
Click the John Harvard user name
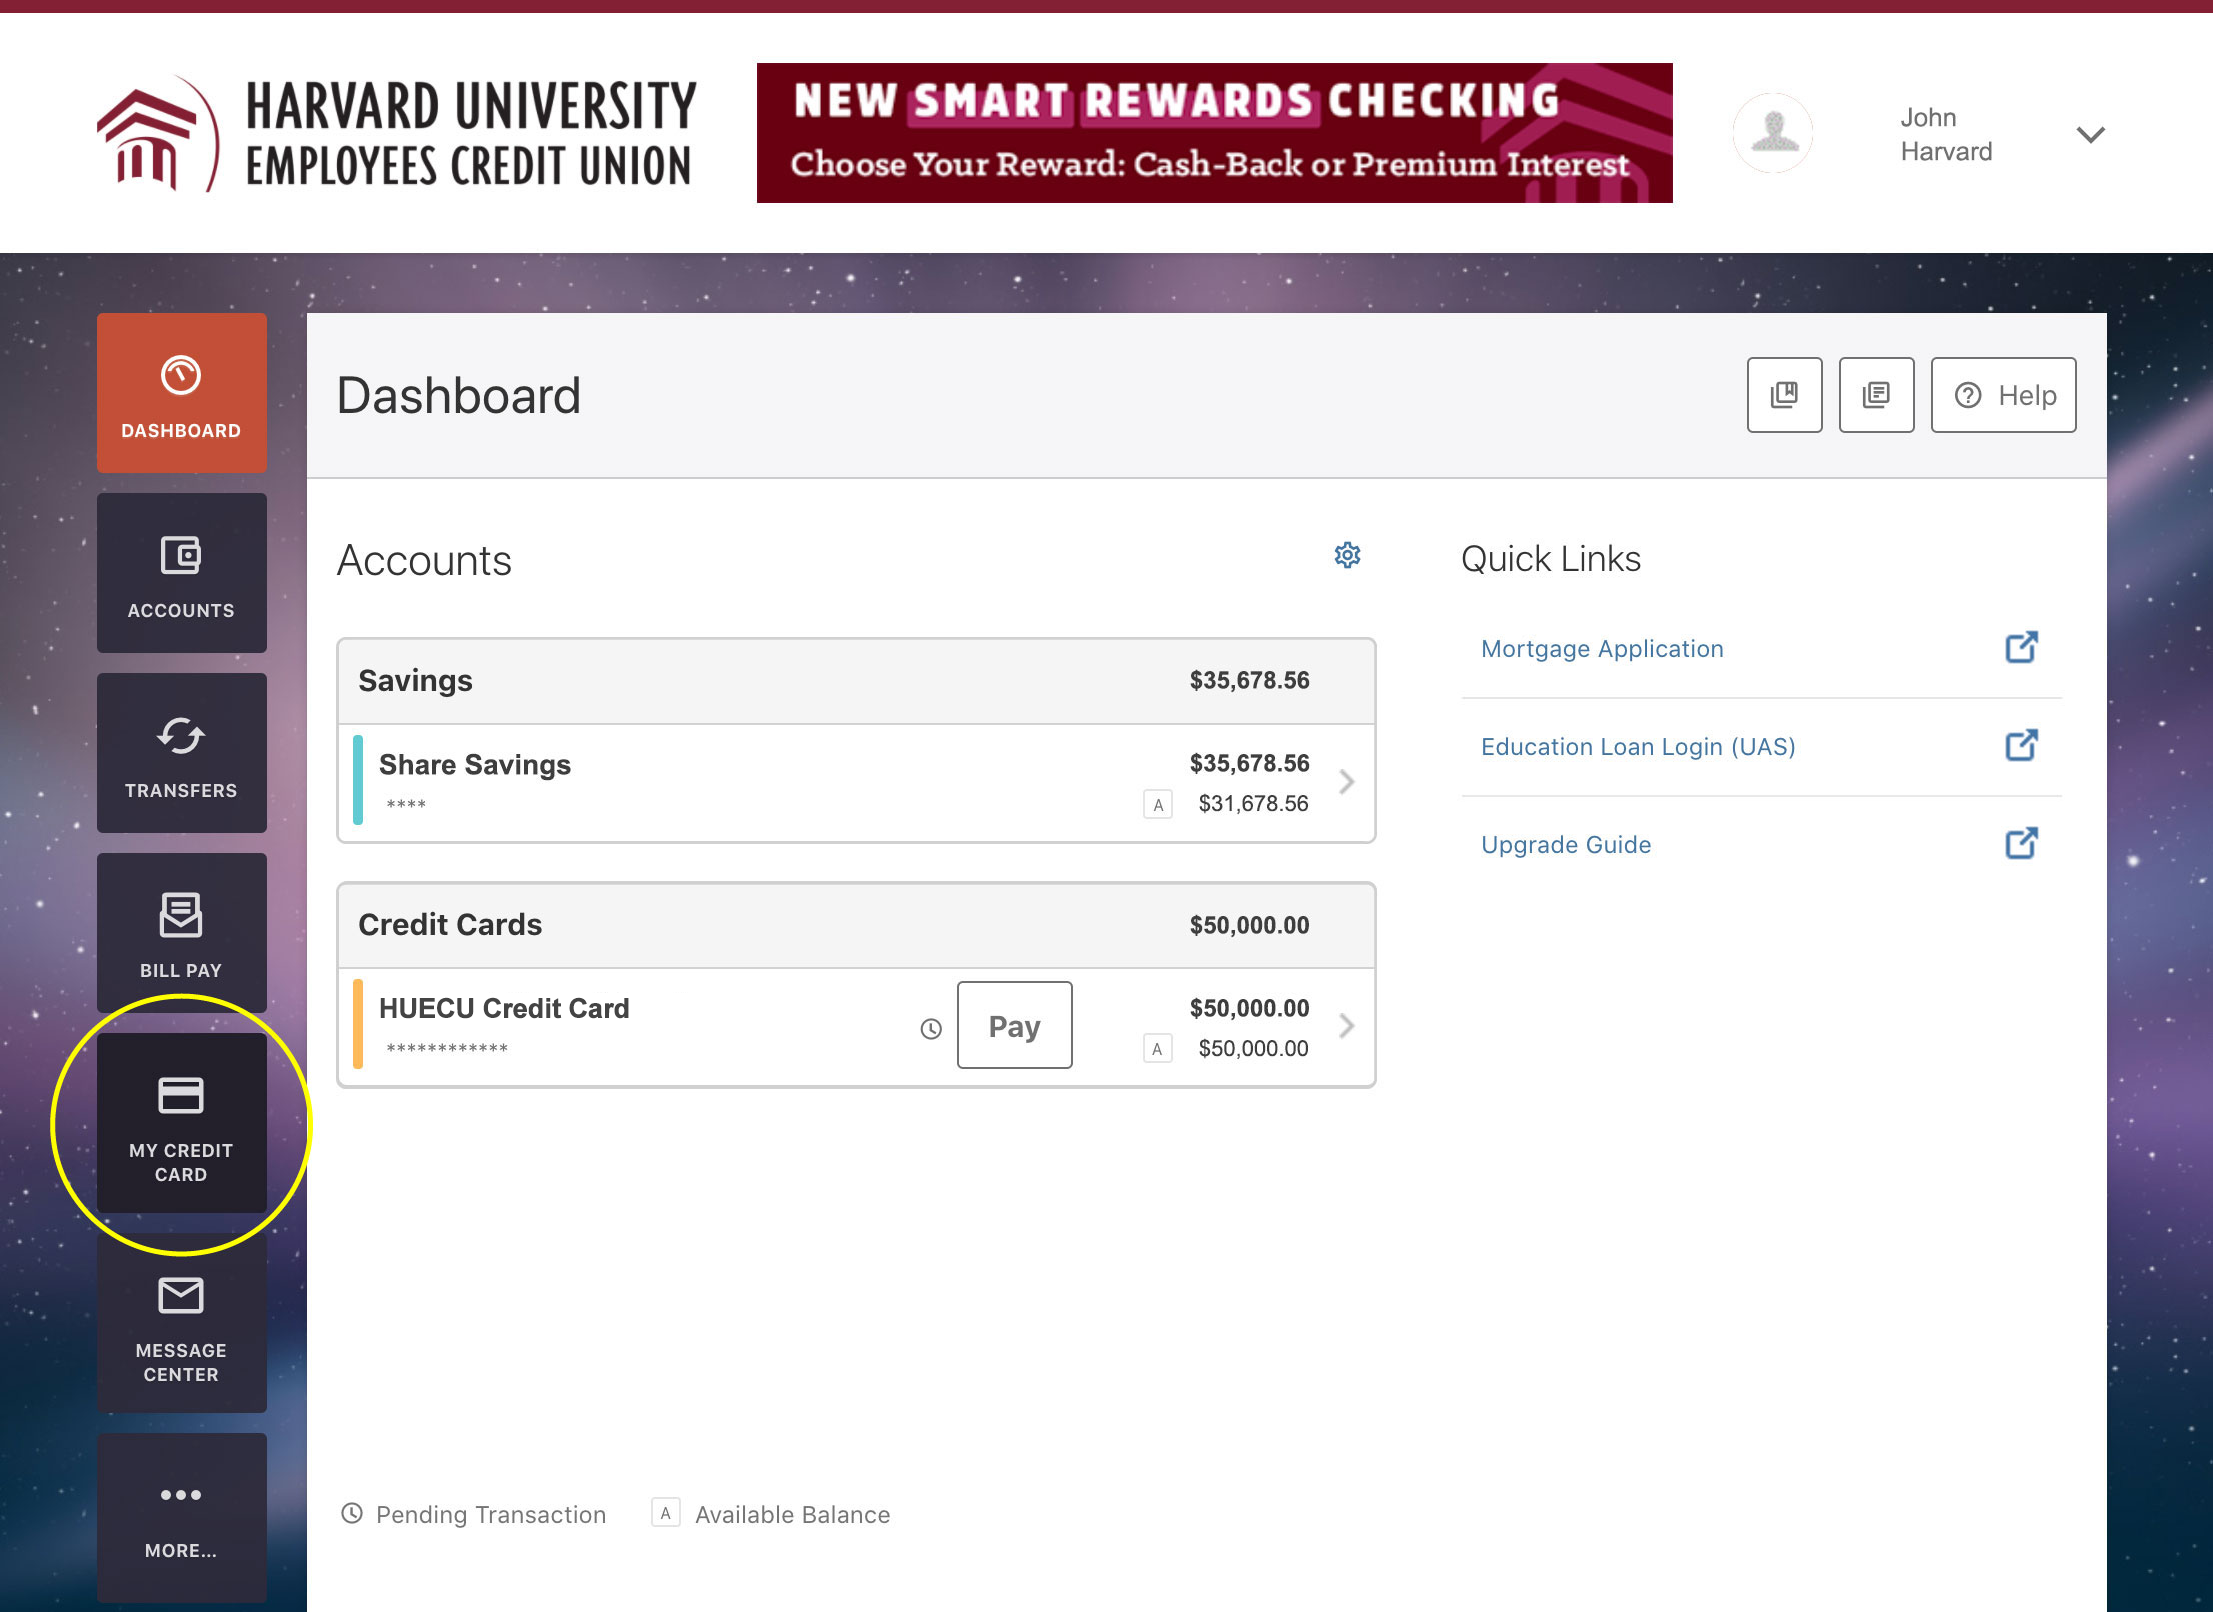click(x=1946, y=134)
